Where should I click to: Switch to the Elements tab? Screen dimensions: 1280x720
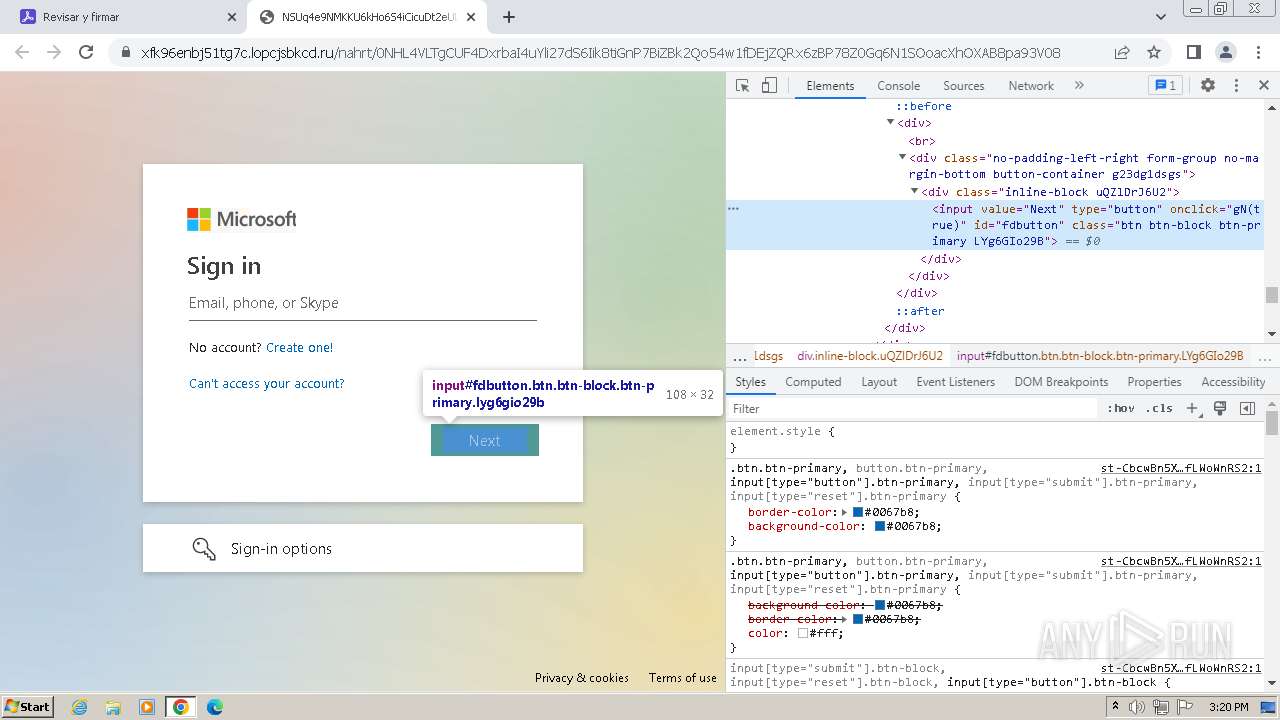[x=830, y=86]
